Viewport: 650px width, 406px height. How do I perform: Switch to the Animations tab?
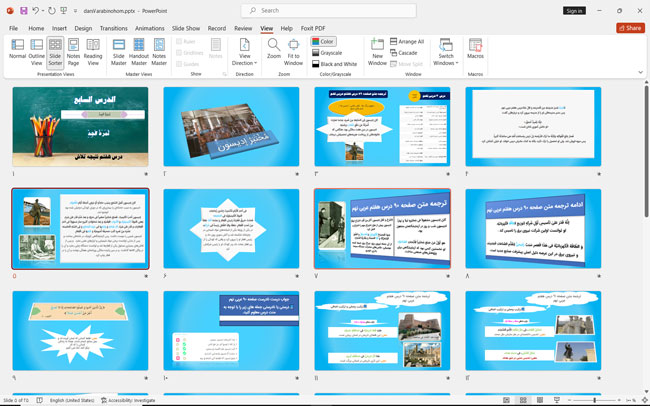click(150, 28)
